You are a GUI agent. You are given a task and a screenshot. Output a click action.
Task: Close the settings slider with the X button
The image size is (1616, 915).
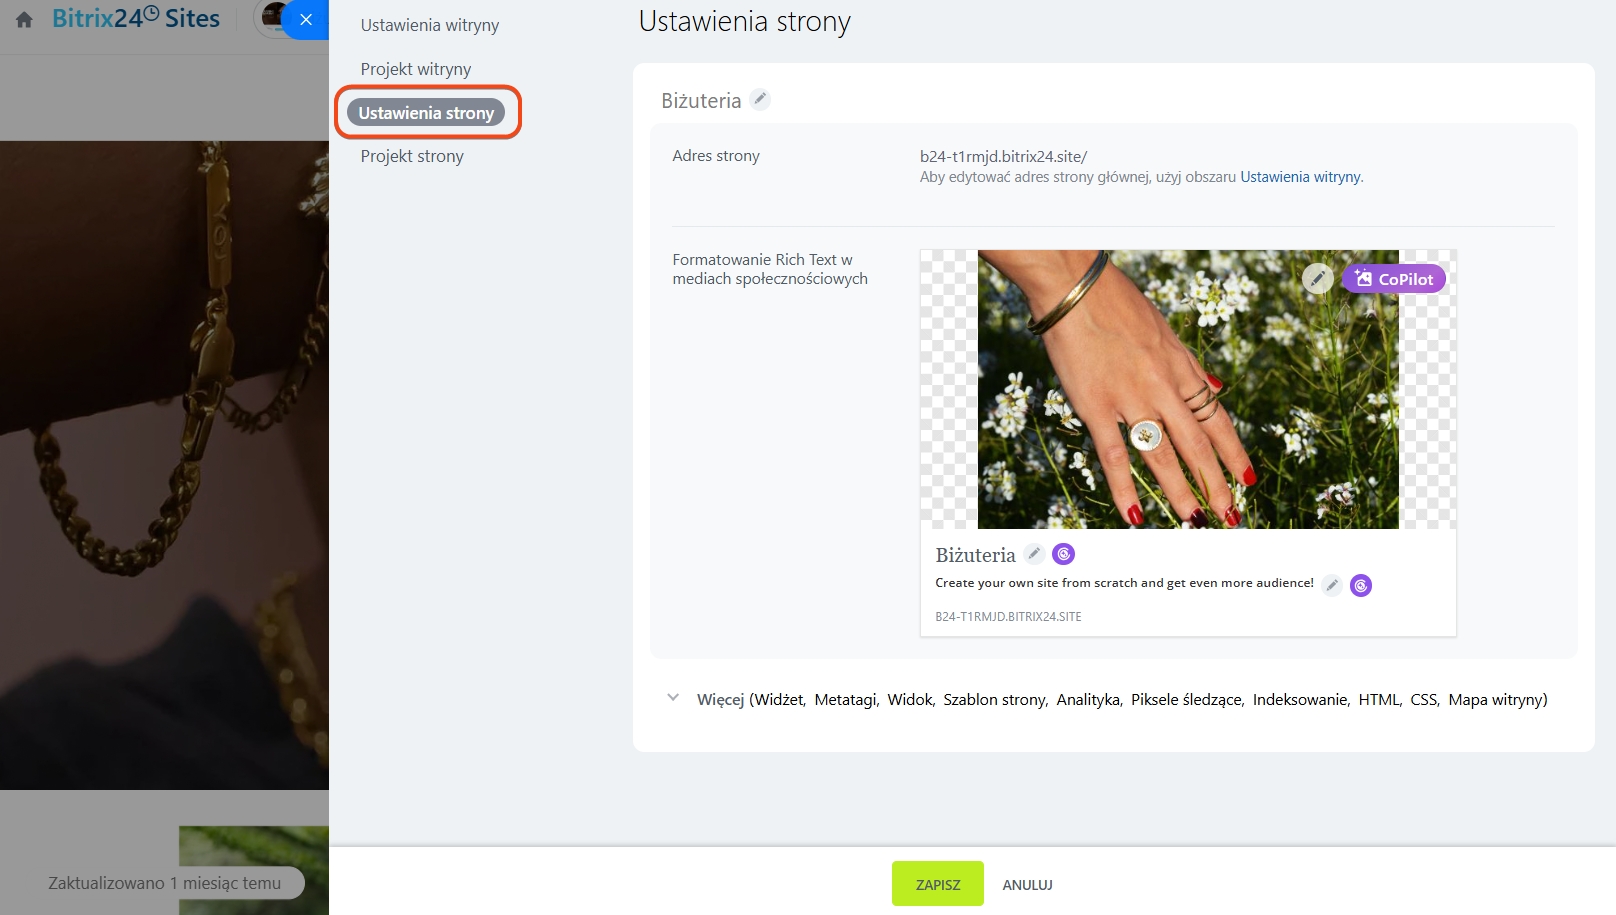coord(306,20)
